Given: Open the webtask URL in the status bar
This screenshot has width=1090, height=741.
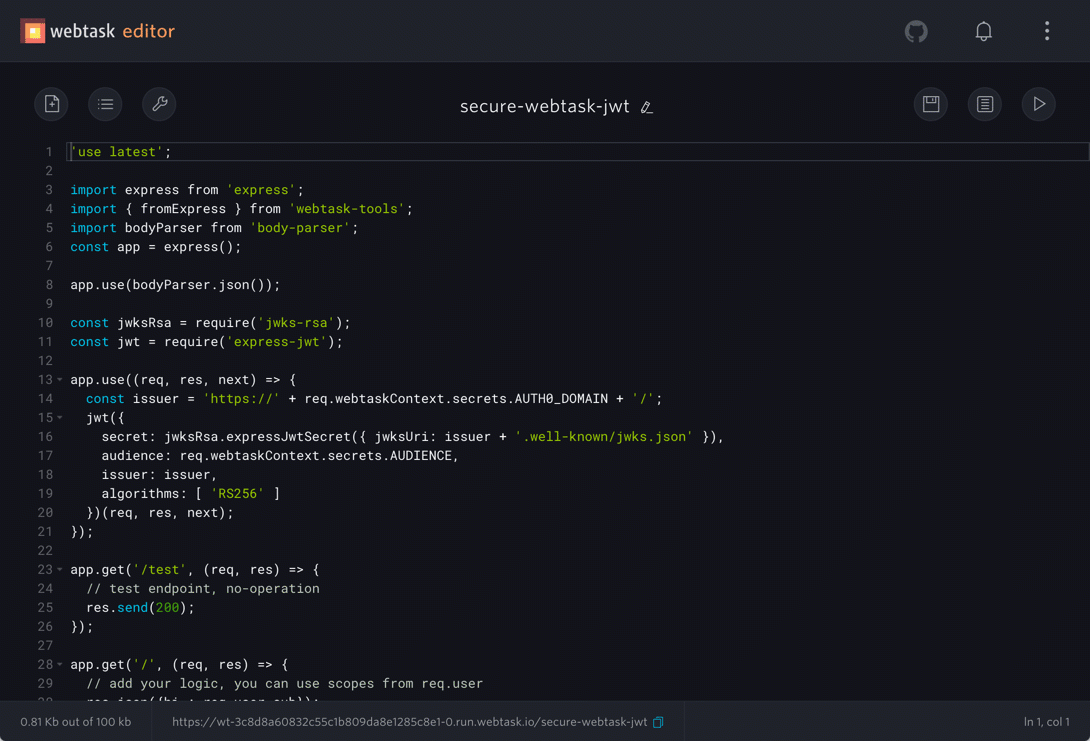Looking at the screenshot, I should [x=409, y=722].
